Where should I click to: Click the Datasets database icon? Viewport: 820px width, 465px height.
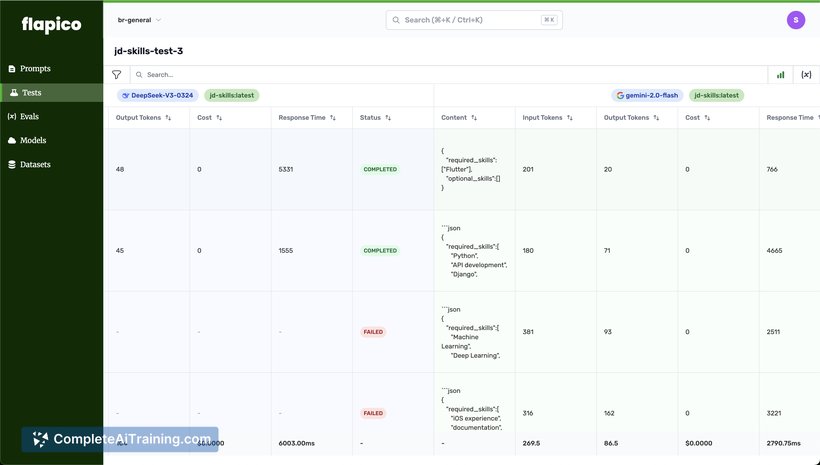[12, 164]
